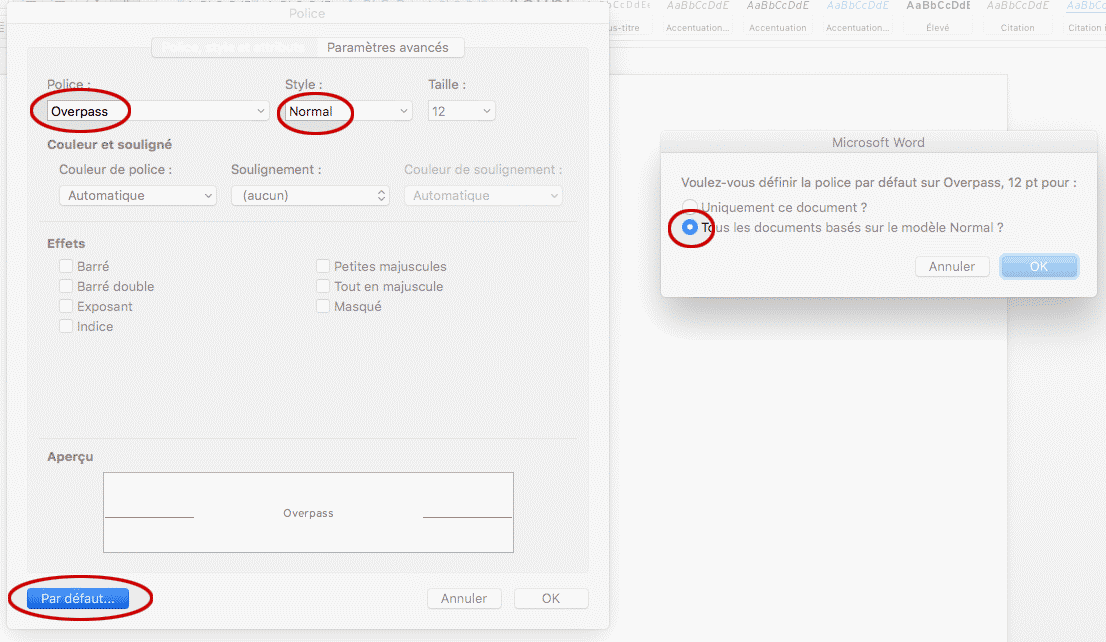Click OK in the Microsoft Word prompt
The height and width of the screenshot is (642, 1106).
[x=1039, y=267]
